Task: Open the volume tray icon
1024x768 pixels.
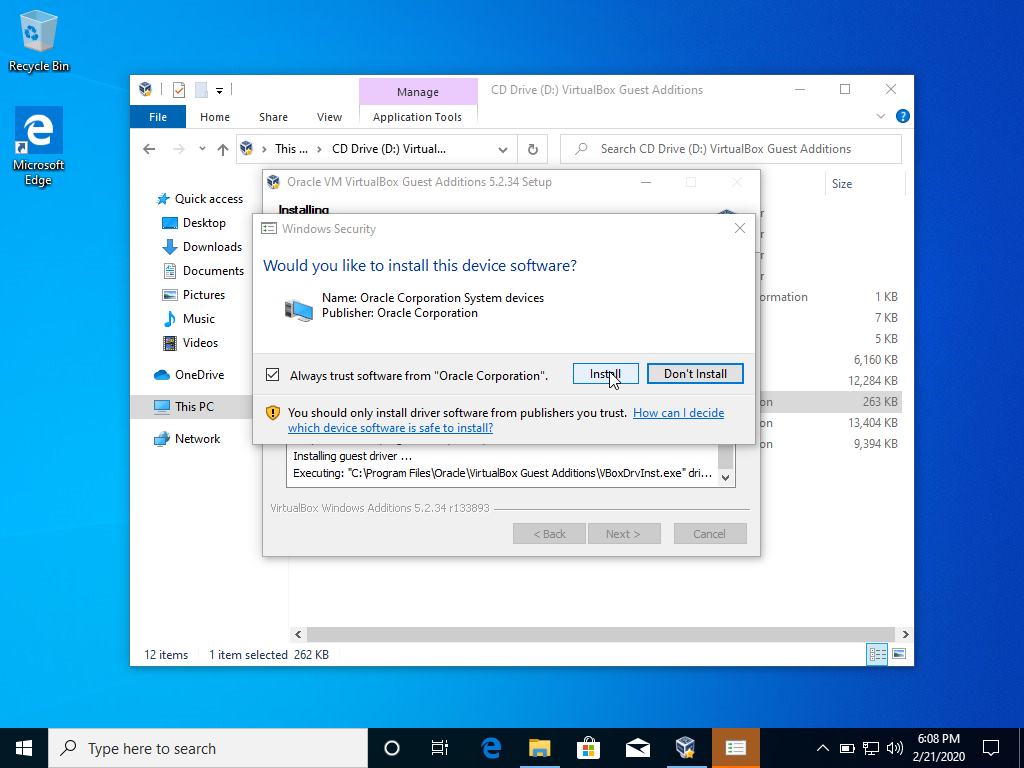Action: [x=895, y=748]
